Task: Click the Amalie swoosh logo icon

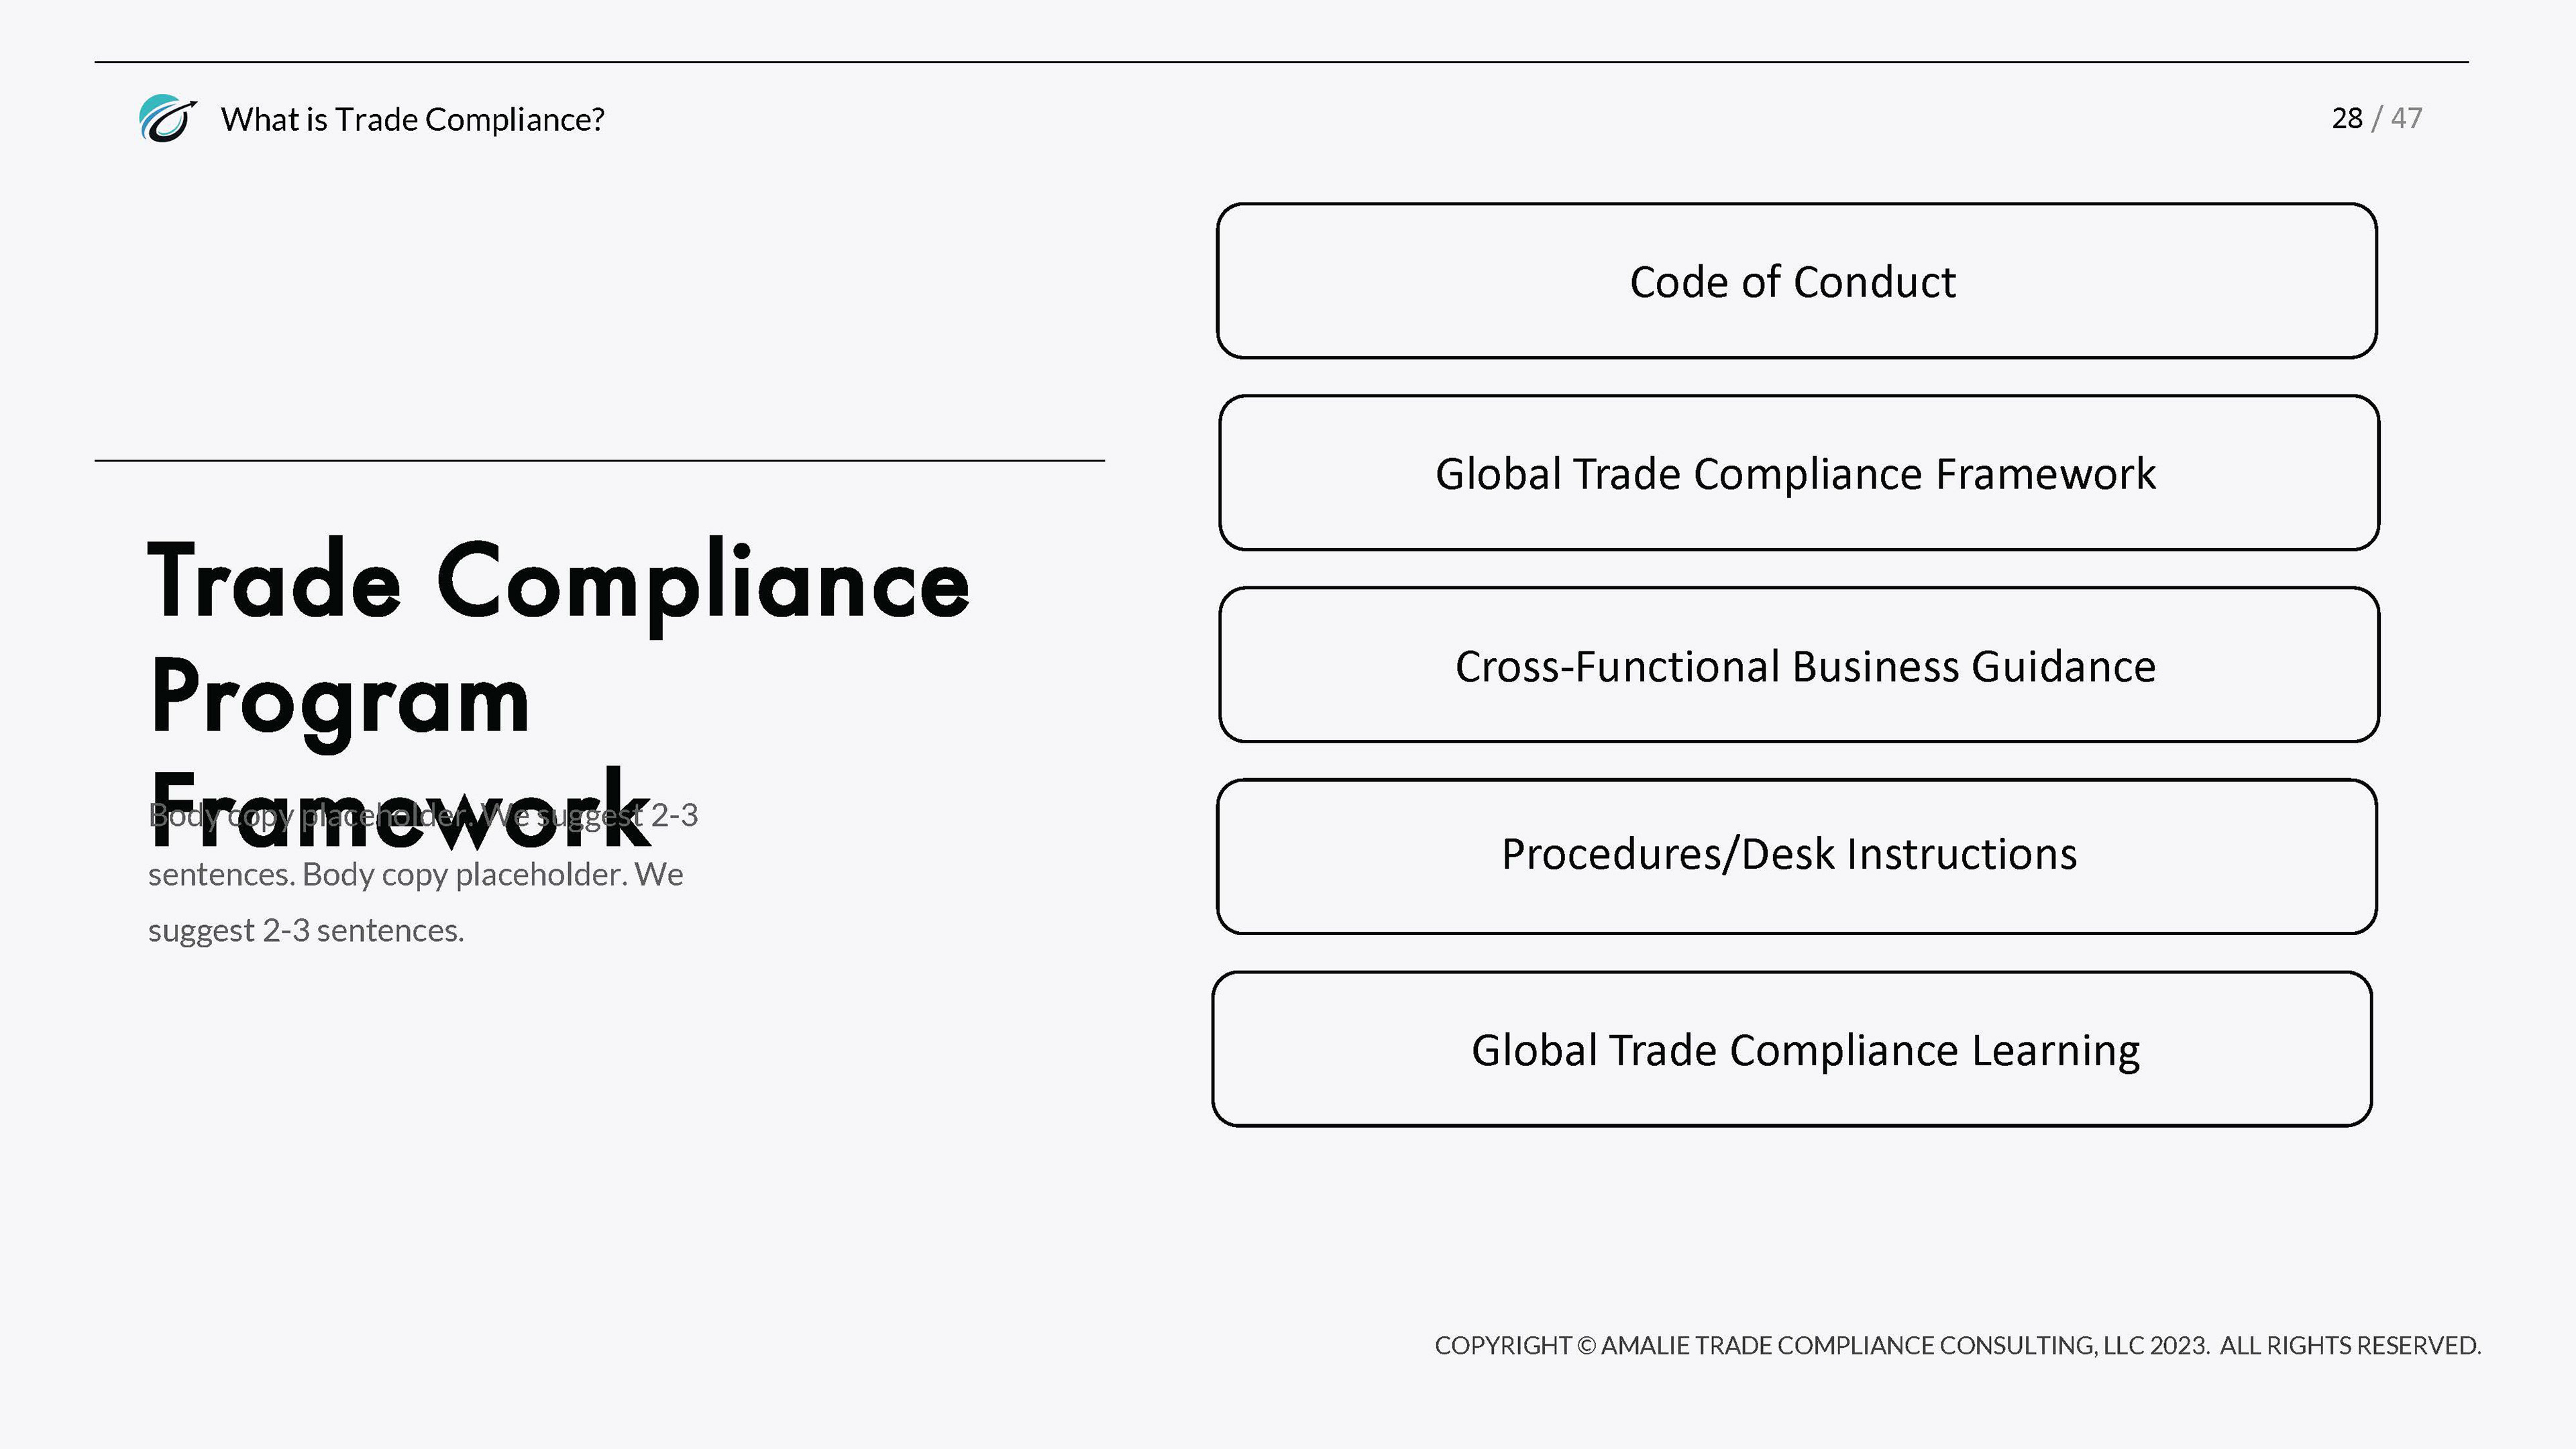Action: tap(167, 119)
